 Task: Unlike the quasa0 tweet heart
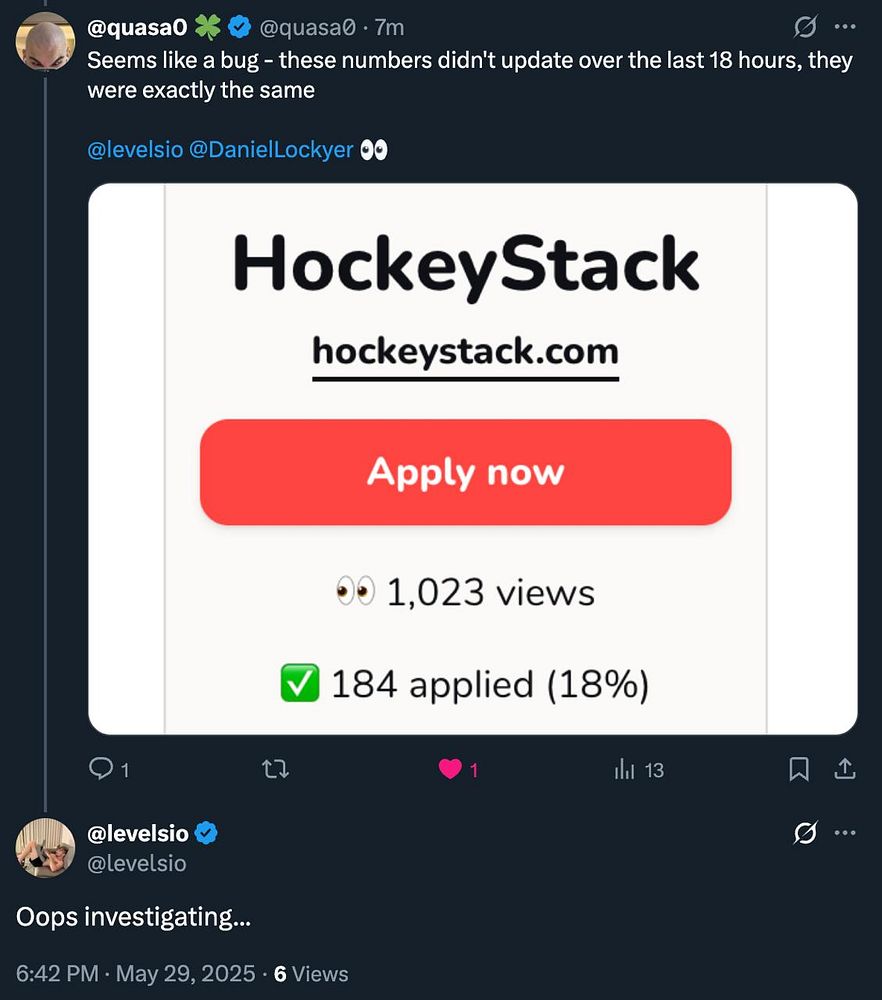451,769
